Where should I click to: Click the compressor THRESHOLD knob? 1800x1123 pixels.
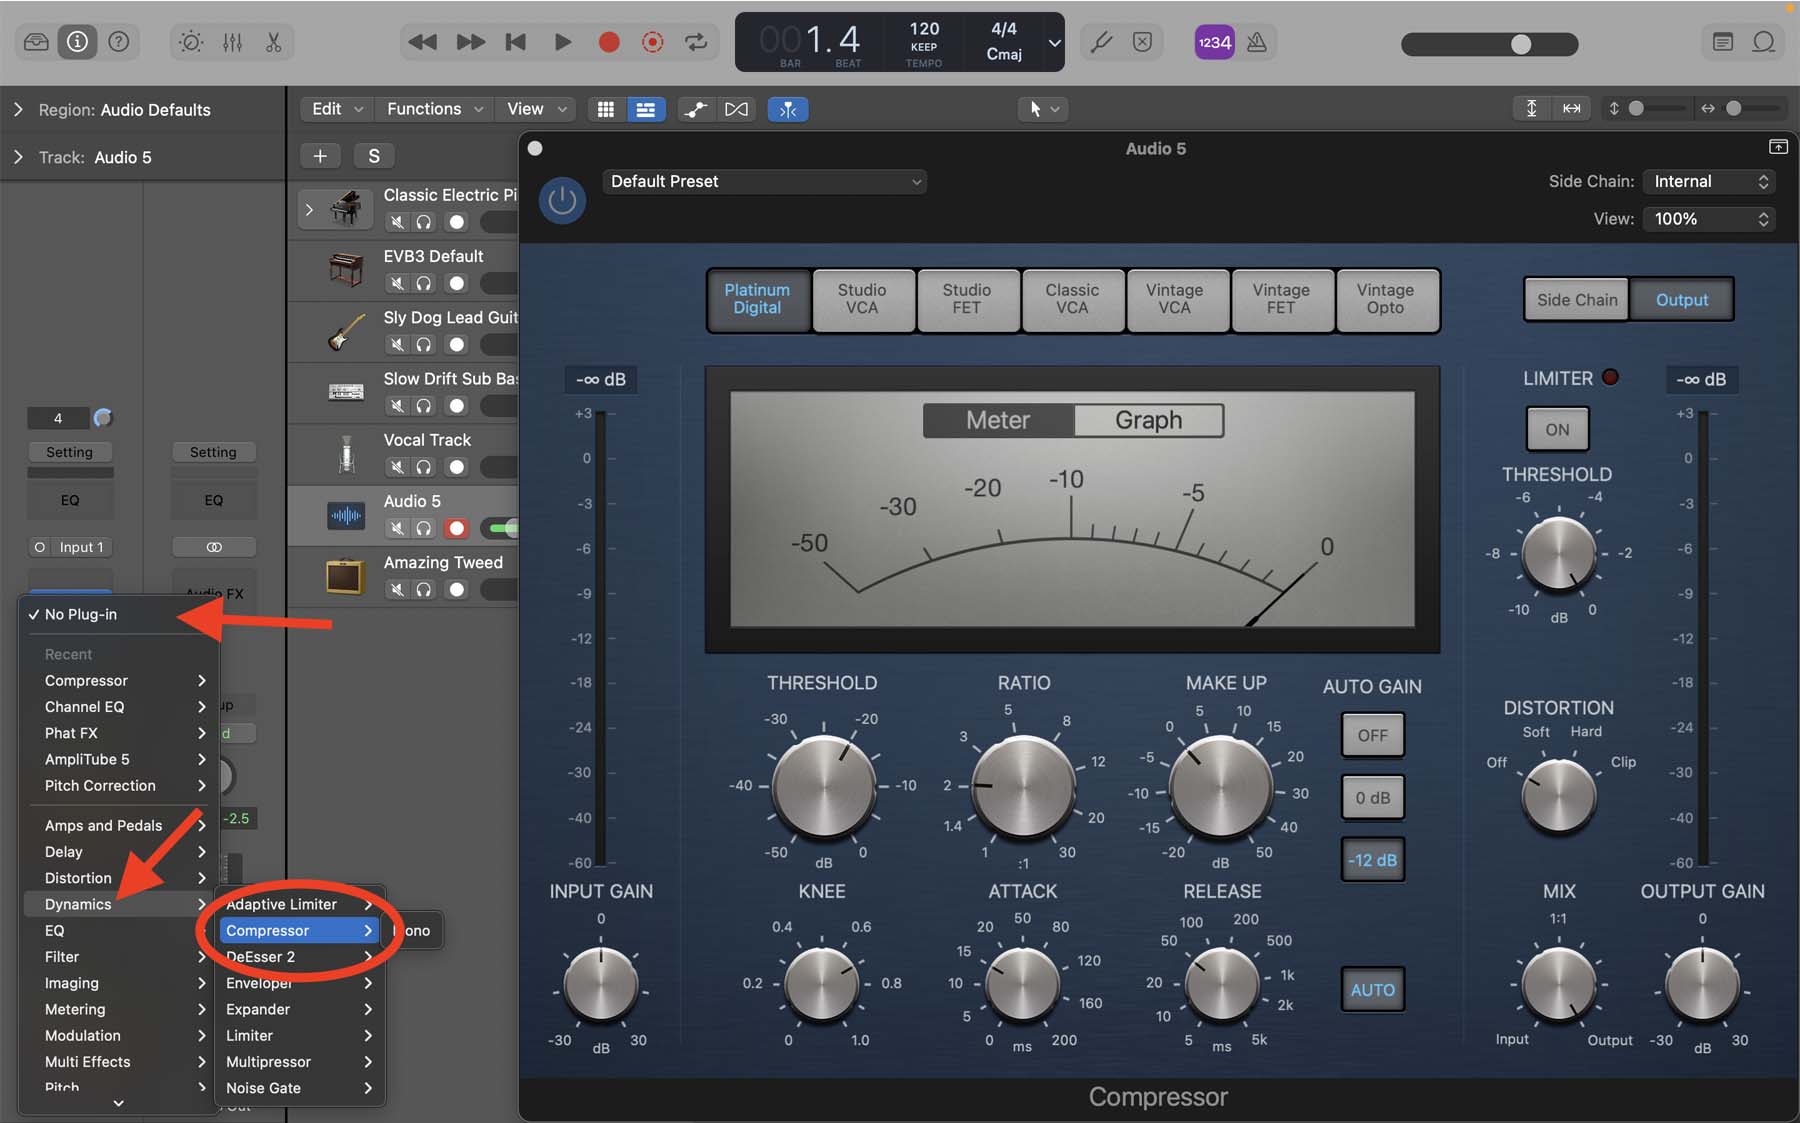[824, 786]
